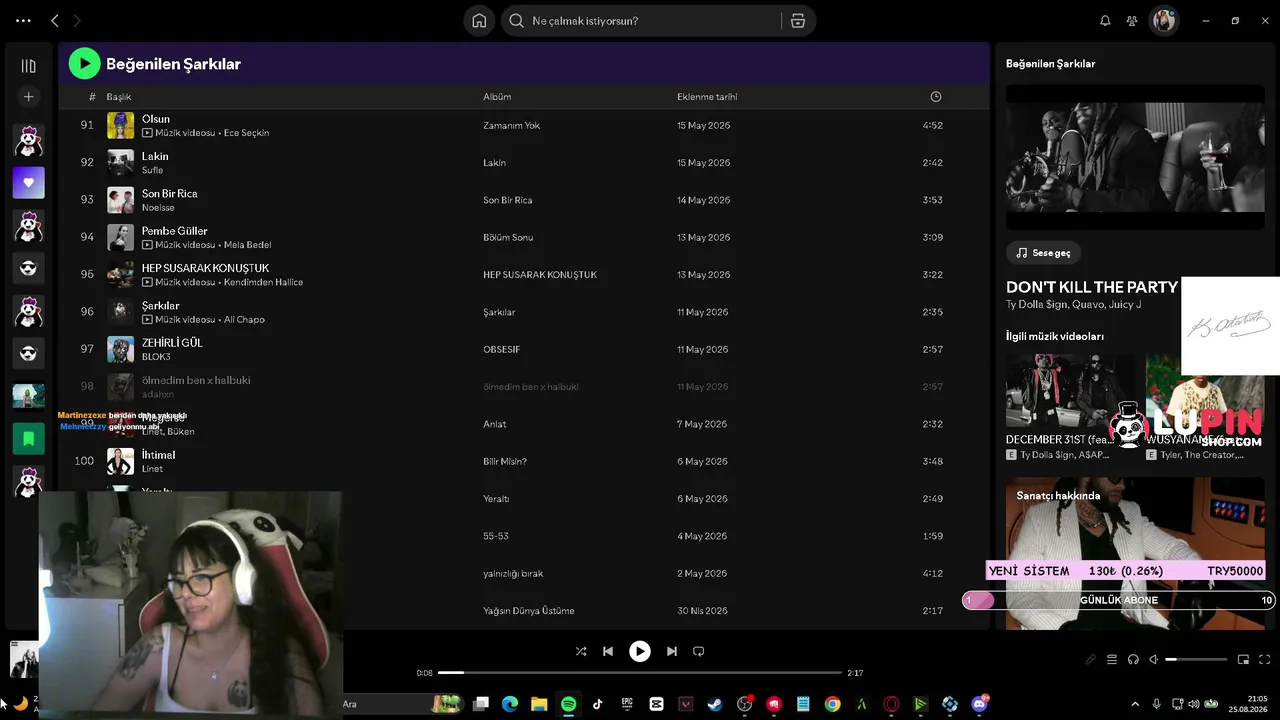Image resolution: width=1280 pixels, height=720 pixels.
Task: Play Beğenilen Şarkılar with green button
Action: coord(84,64)
